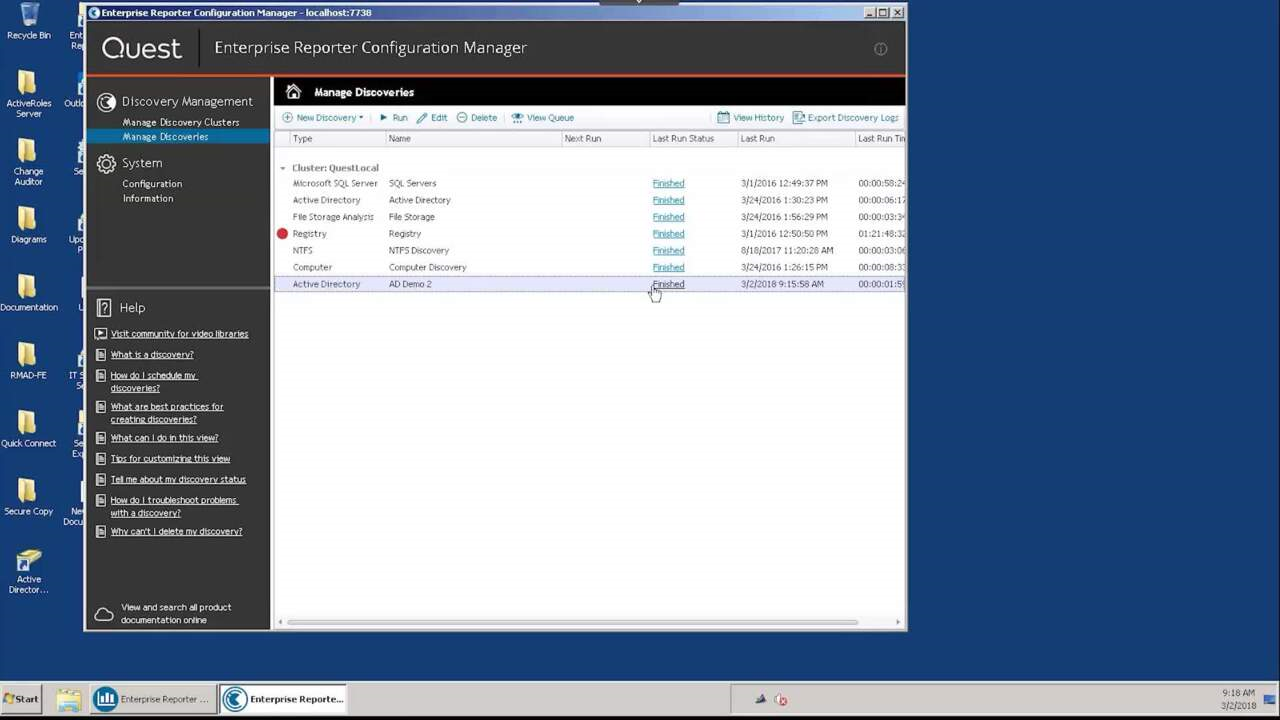Select the NTFS Discovery row
1280x720 pixels.
tap(418, 251)
